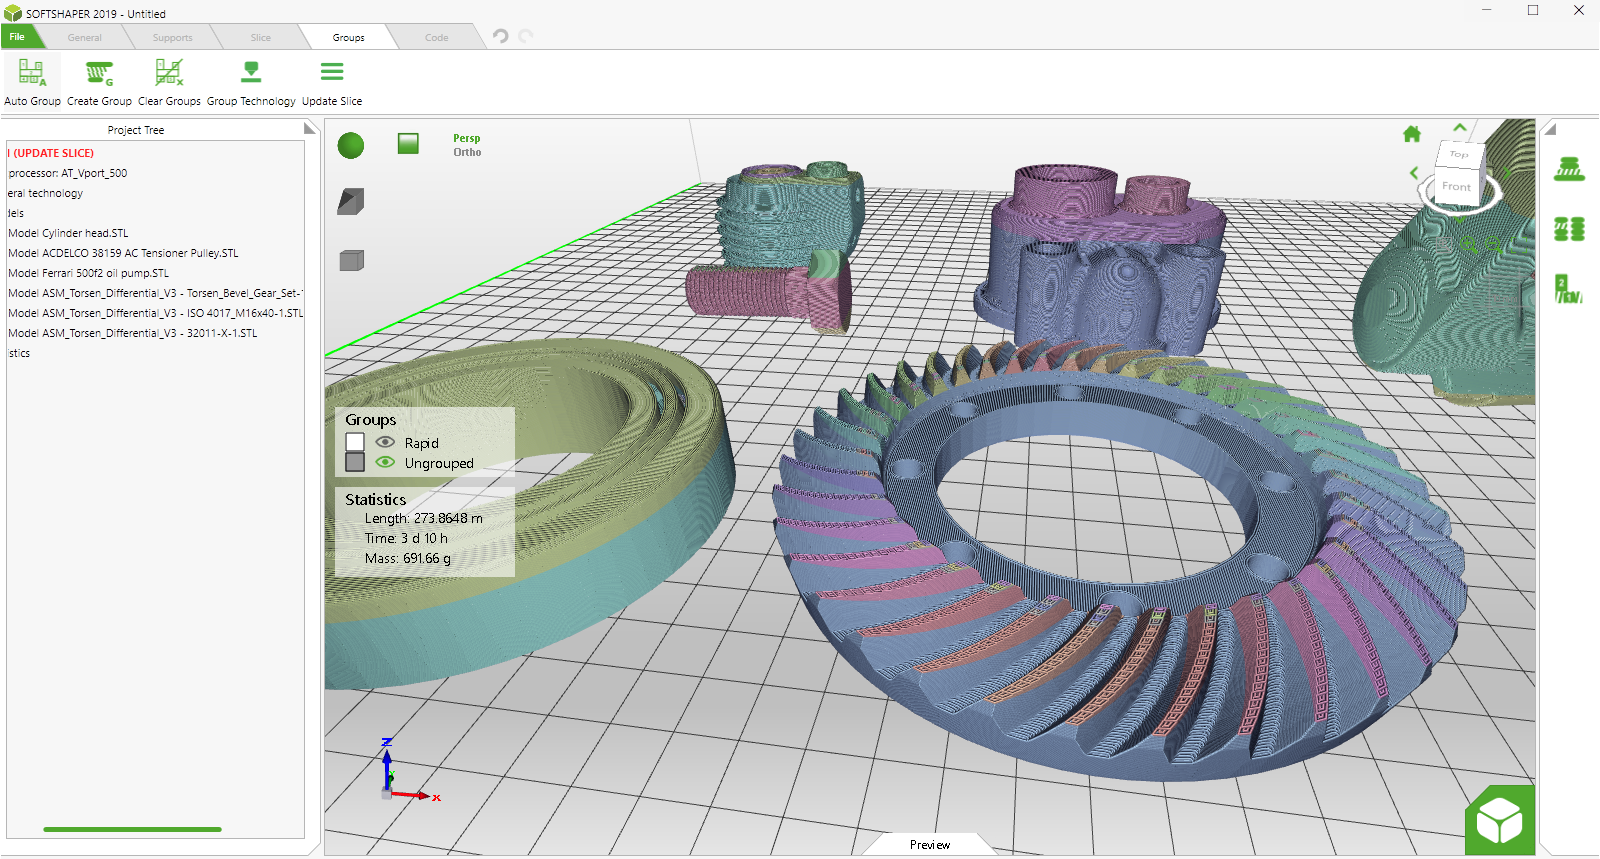Toggle the Ungrouped eye visibility
This screenshot has width=1600, height=859.
point(385,462)
